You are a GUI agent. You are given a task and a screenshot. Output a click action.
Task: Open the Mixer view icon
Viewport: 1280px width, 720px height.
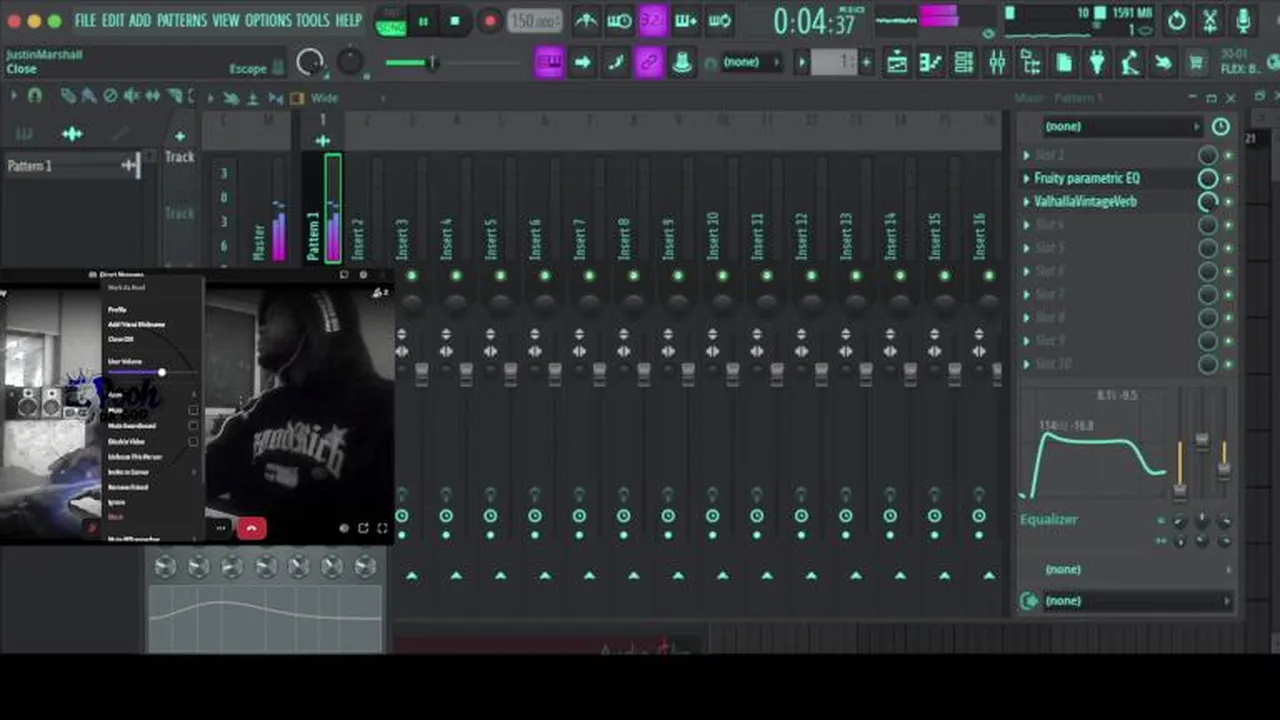[997, 63]
